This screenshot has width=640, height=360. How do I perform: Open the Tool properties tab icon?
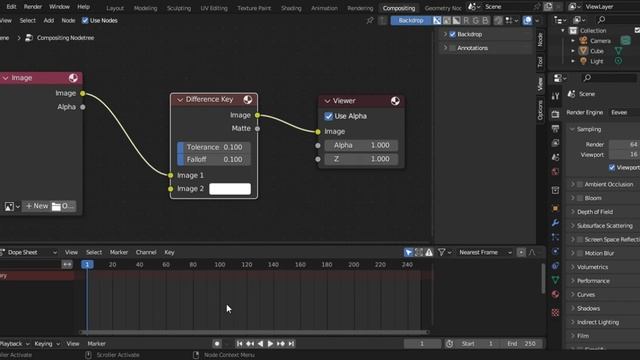point(555,96)
